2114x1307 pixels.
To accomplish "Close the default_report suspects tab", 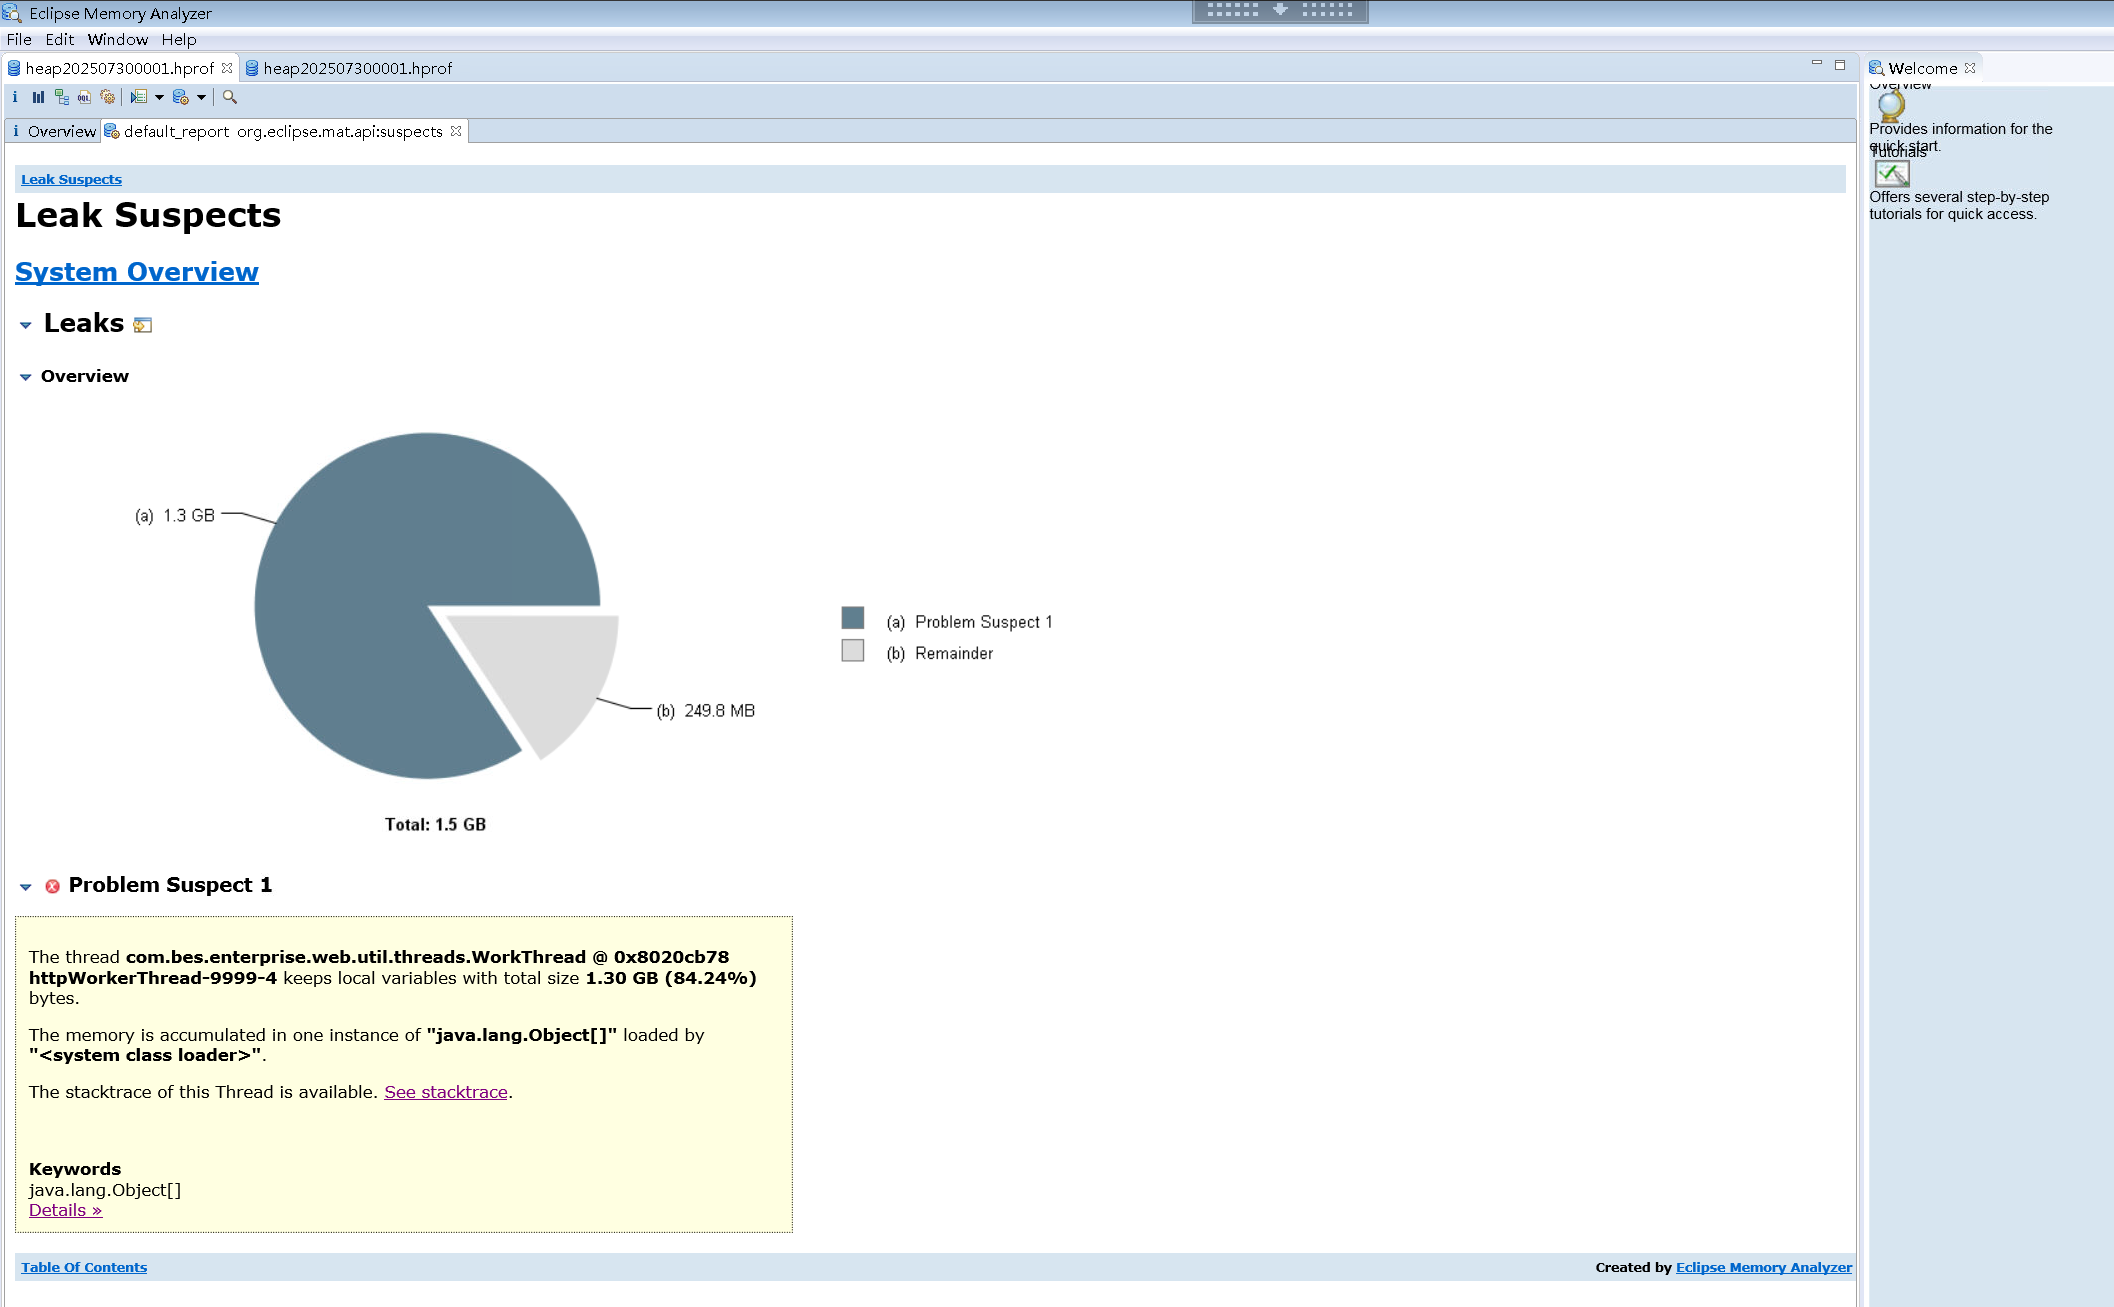I will click(x=456, y=131).
